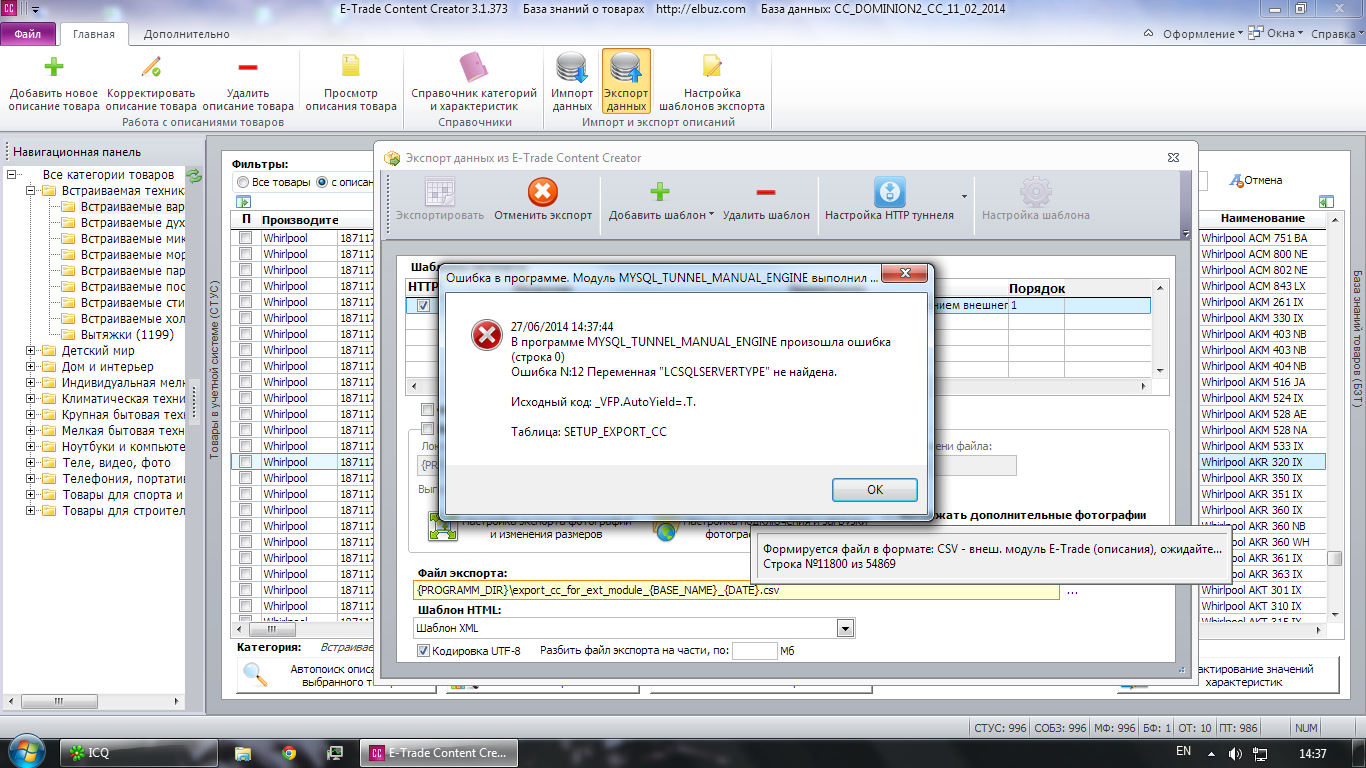
Task: Click the browse ellipsis button for export file
Action: (x=1072, y=591)
